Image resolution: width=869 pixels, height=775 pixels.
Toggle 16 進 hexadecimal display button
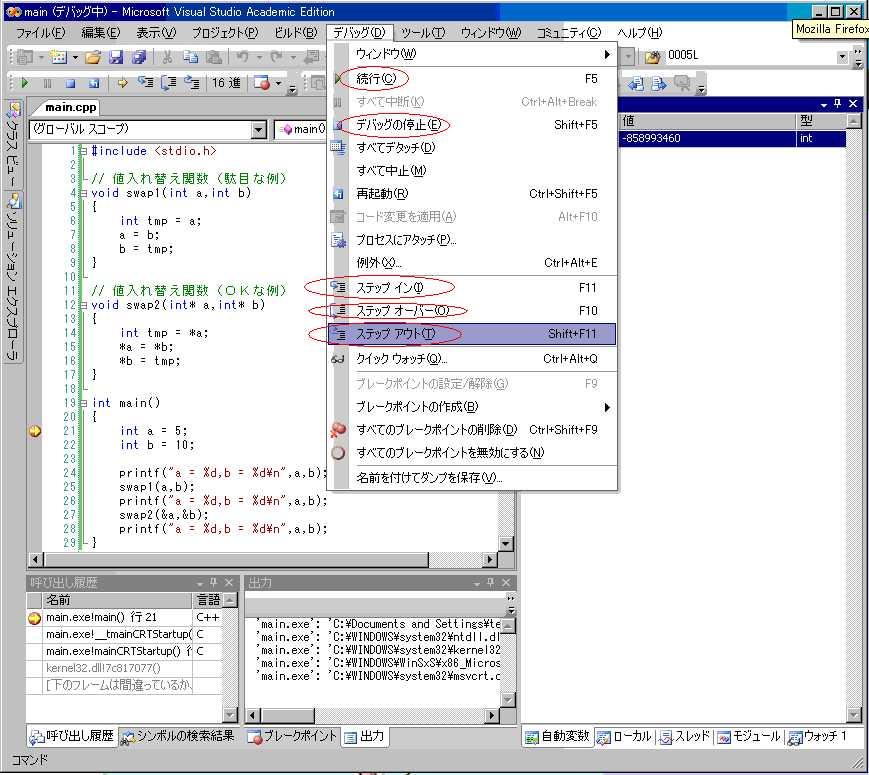[x=227, y=83]
